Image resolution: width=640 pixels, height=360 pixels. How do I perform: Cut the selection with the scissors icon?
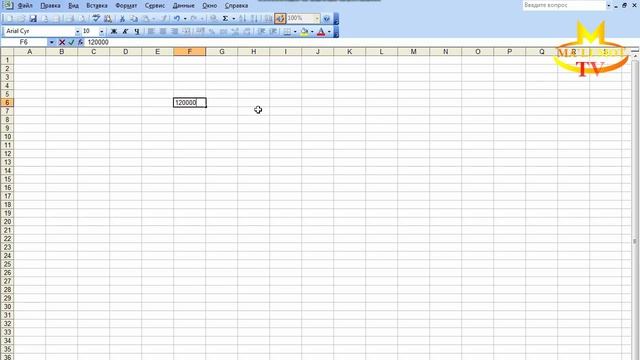[122, 18]
